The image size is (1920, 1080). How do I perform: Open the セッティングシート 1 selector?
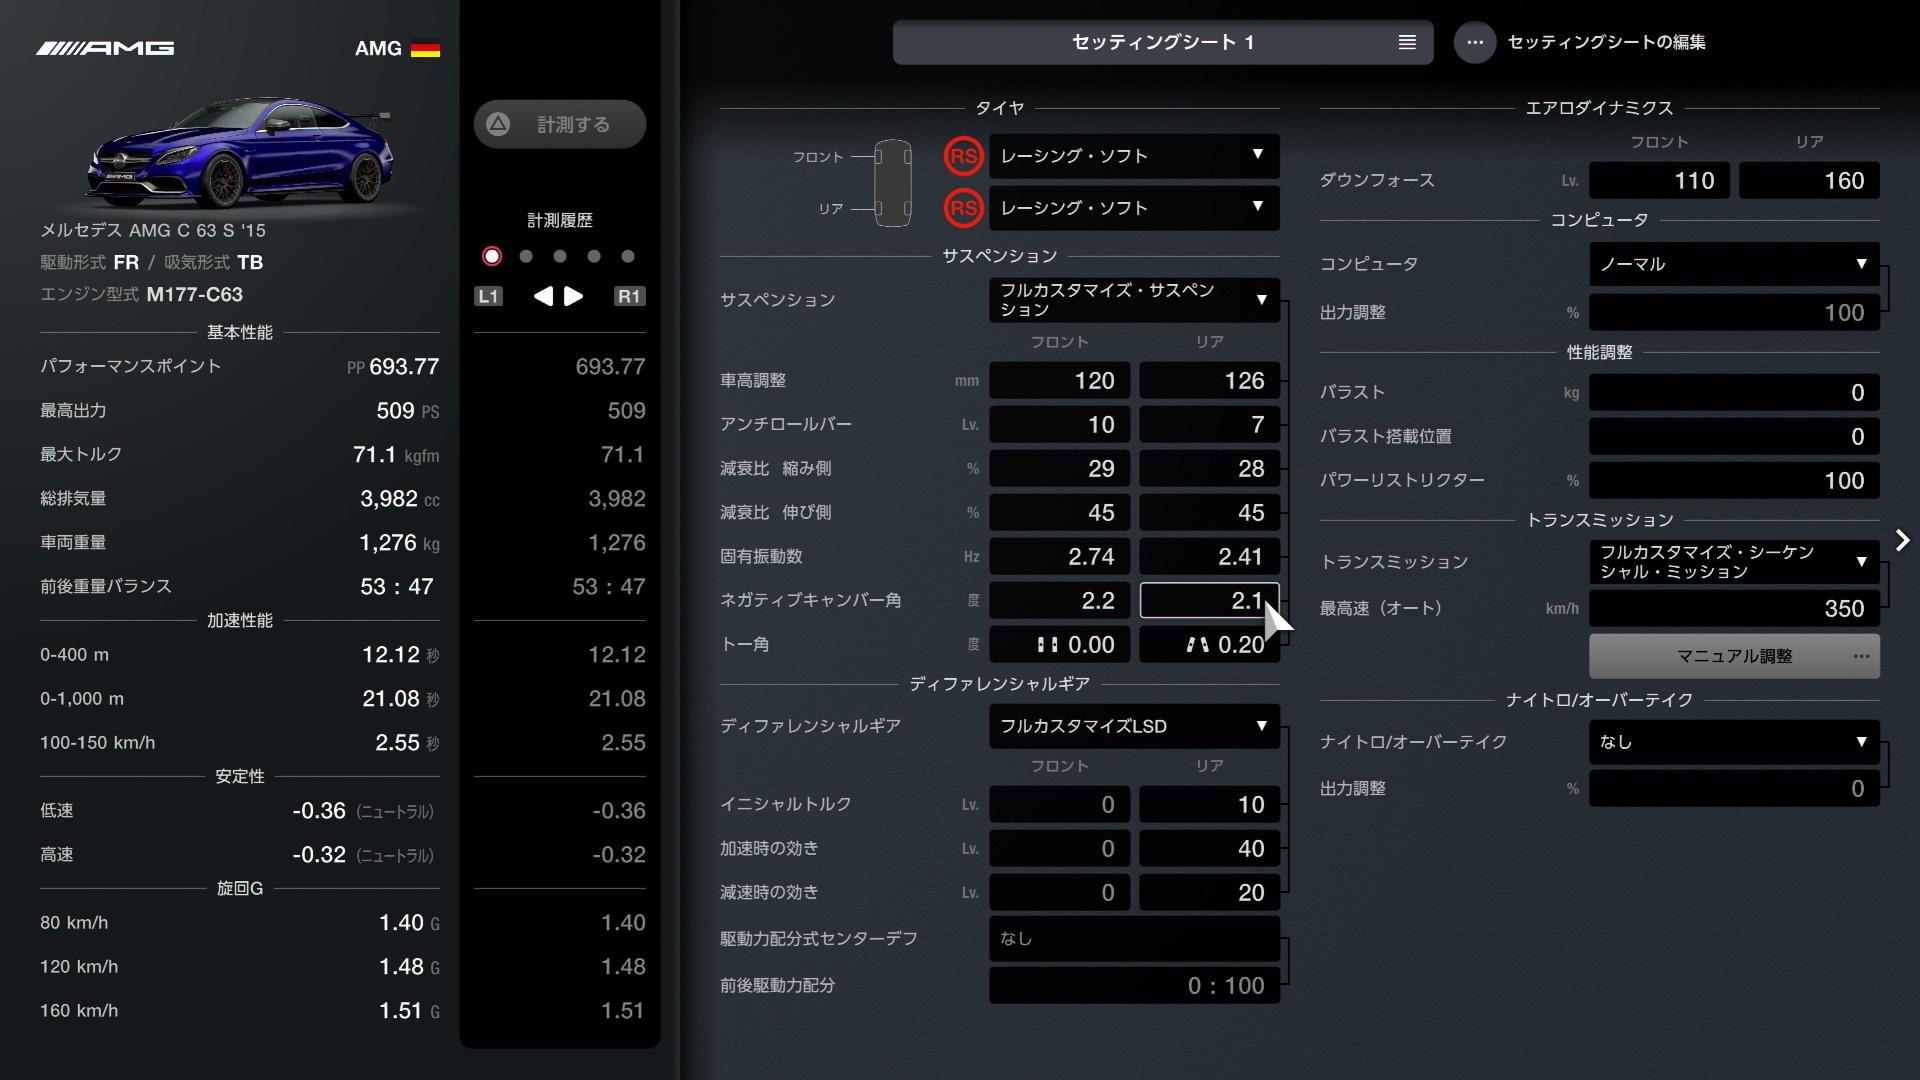pos(1163,42)
